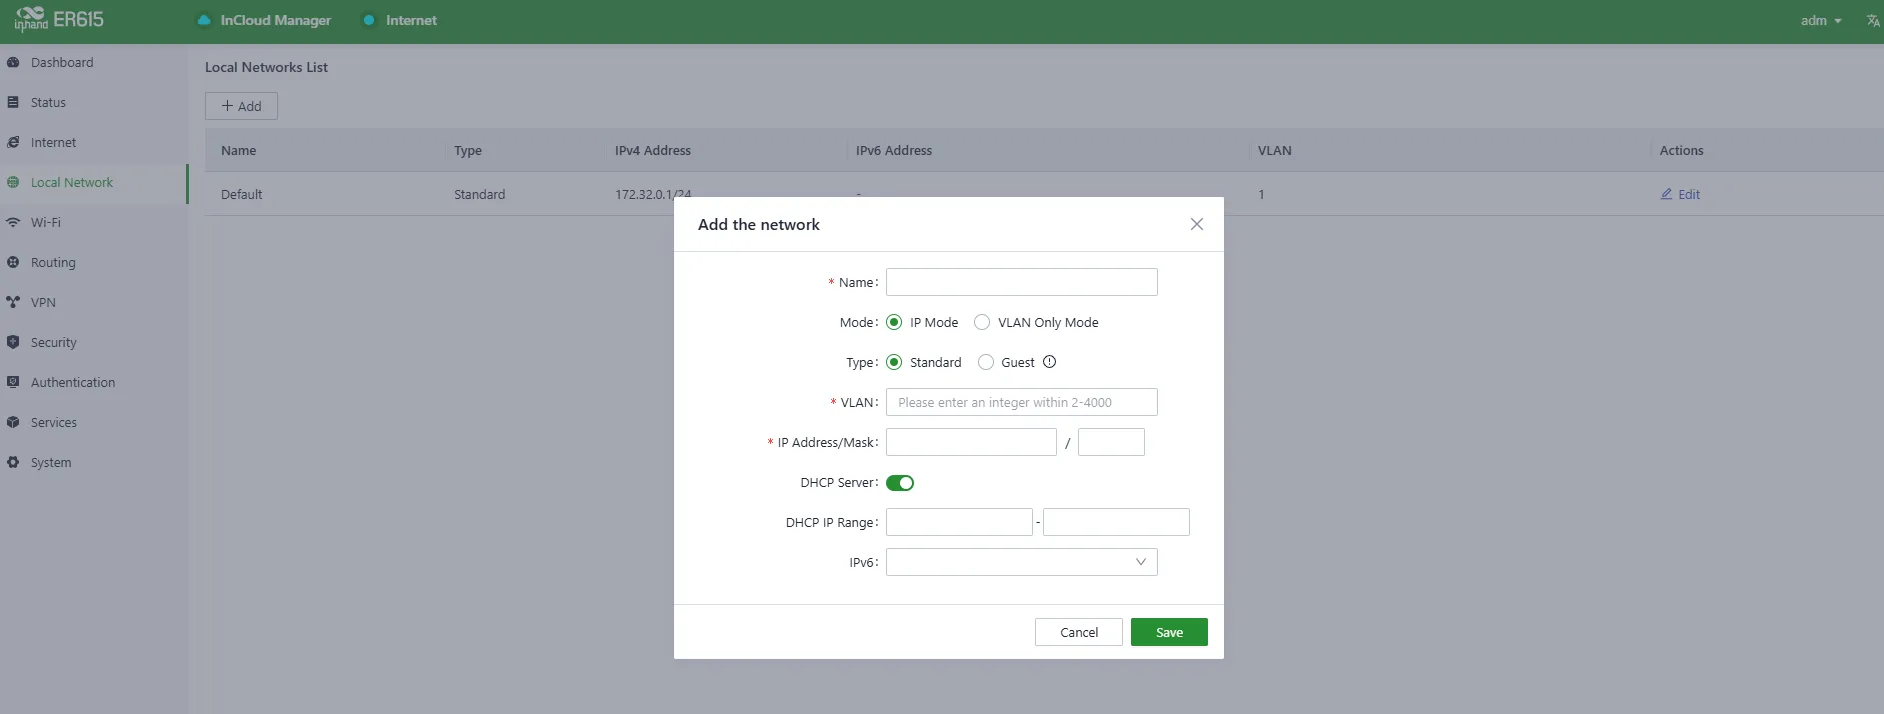Open the adm user dropdown menu
The width and height of the screenshot is (1884, 714).
point(1821,20)
